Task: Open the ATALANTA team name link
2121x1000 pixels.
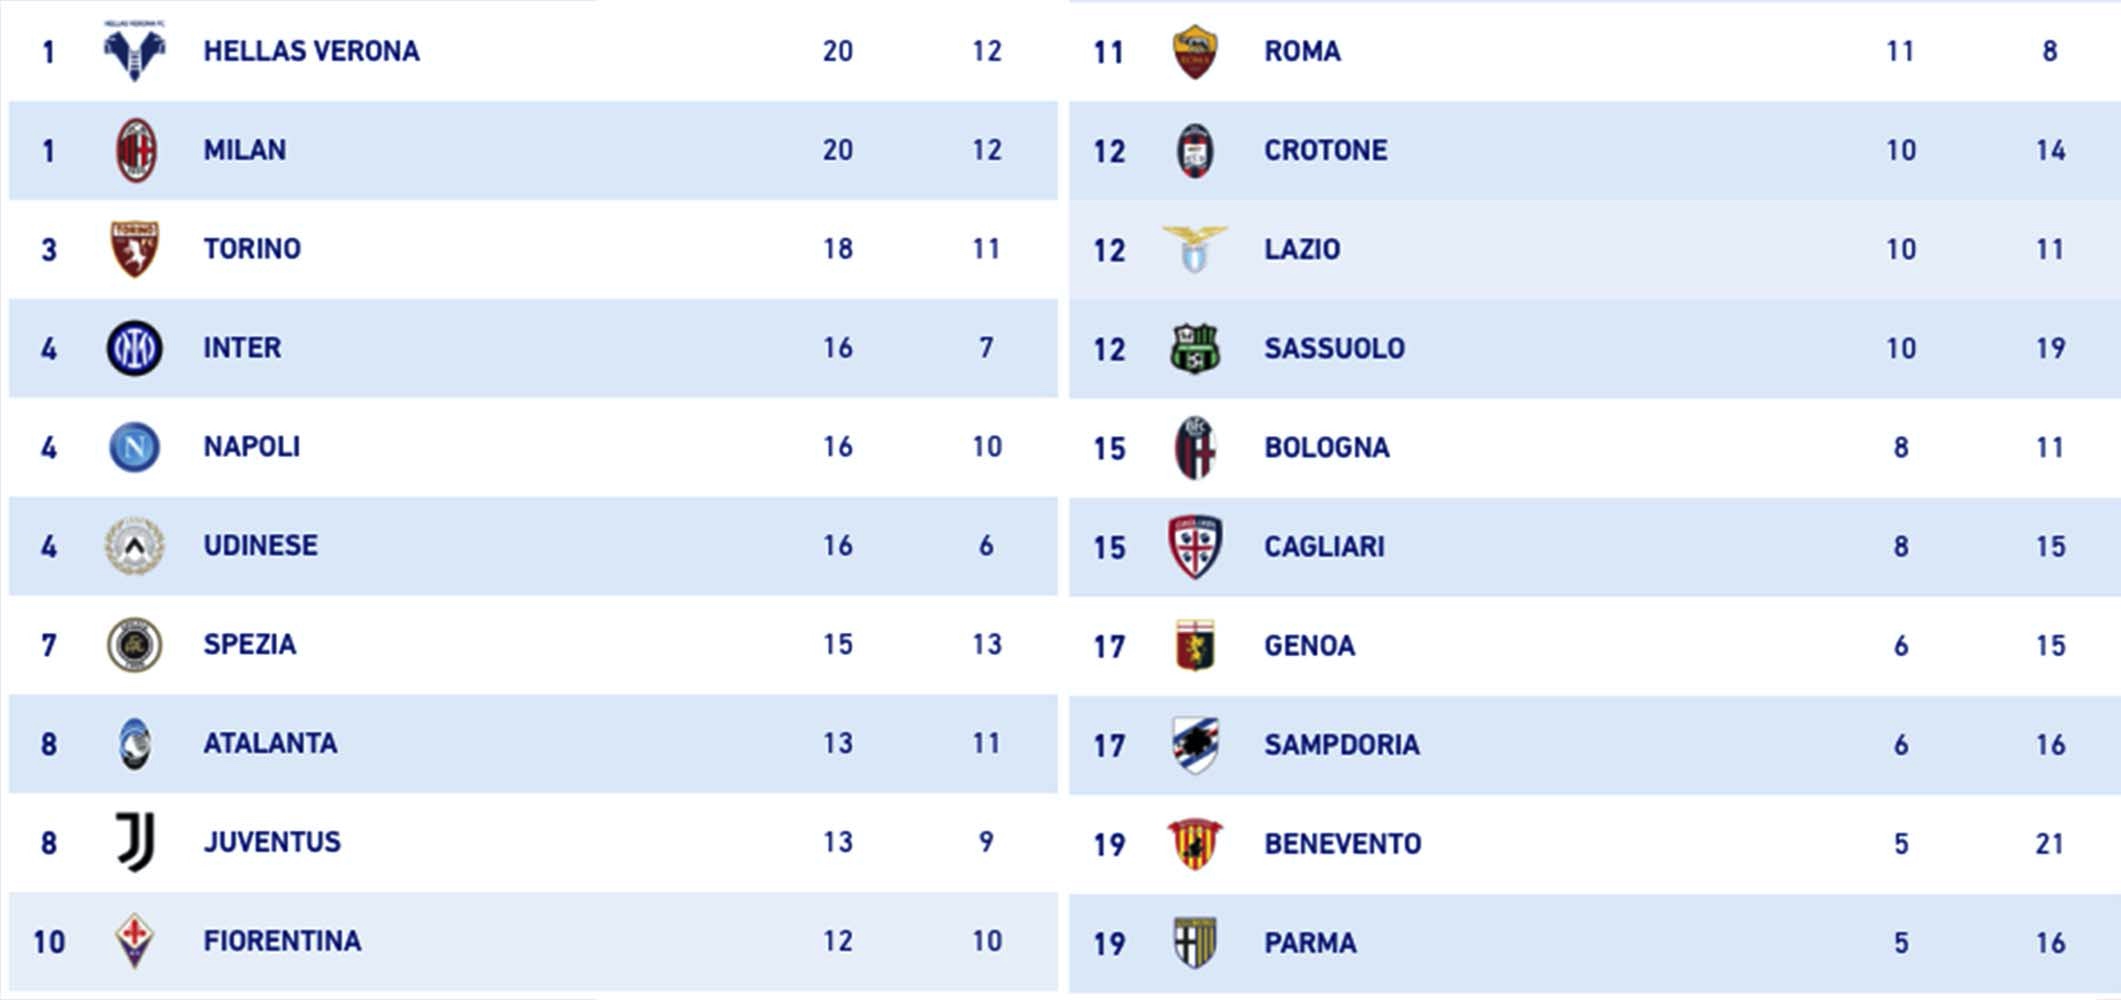Action: [270, 744]
